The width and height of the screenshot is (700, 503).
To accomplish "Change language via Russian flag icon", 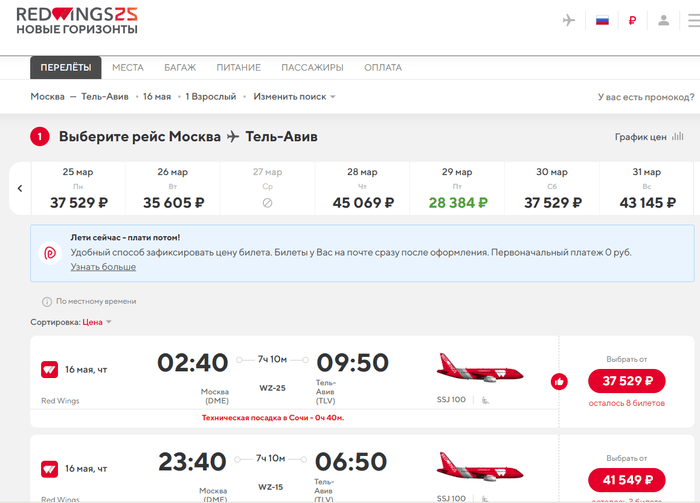I will [602, 21].
